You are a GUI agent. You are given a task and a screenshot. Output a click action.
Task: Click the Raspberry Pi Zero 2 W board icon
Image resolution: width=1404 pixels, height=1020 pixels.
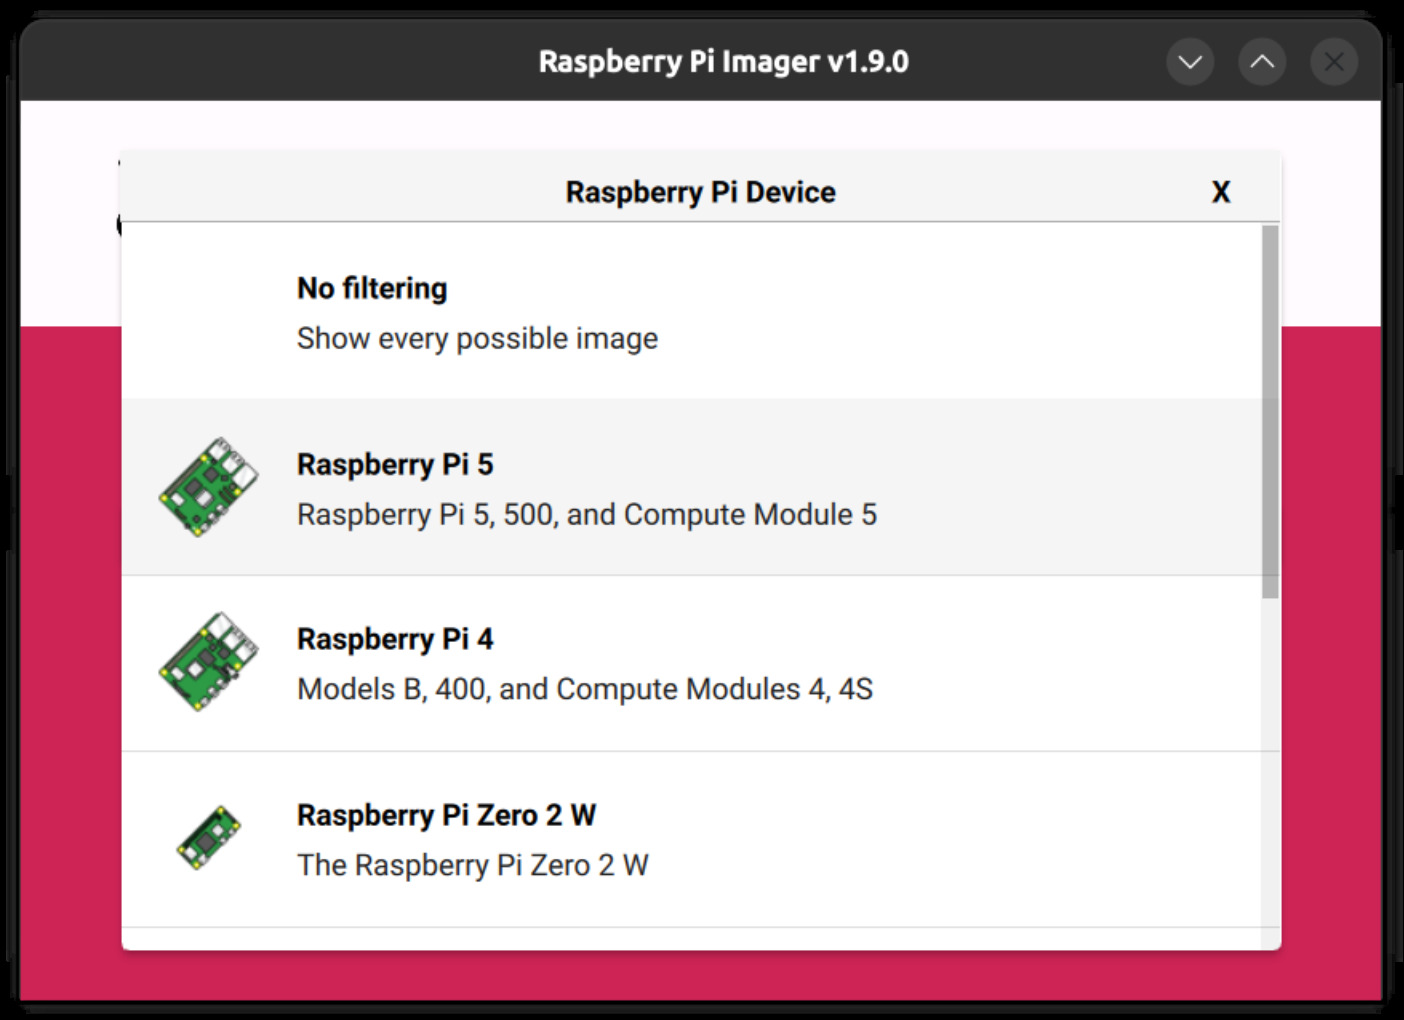click(x=208, y=838)
